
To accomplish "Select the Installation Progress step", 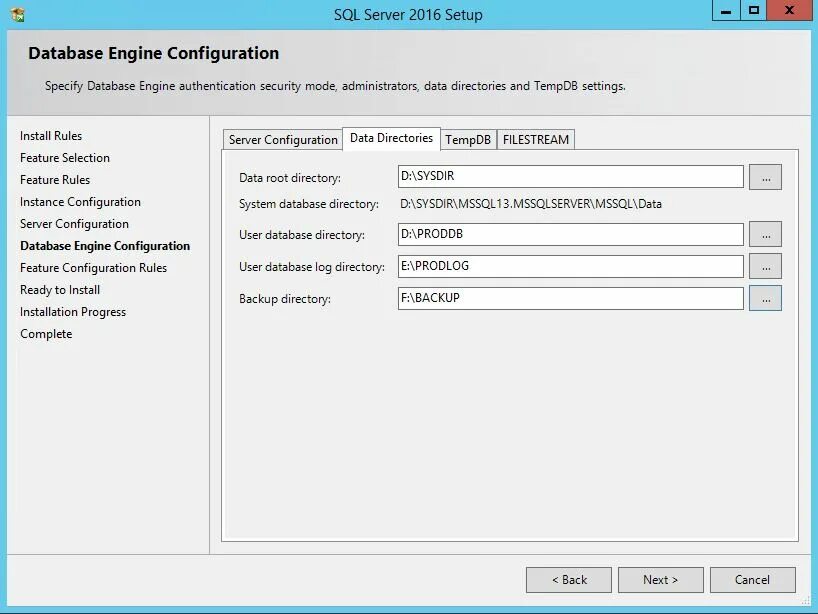I will pos(73,312).
